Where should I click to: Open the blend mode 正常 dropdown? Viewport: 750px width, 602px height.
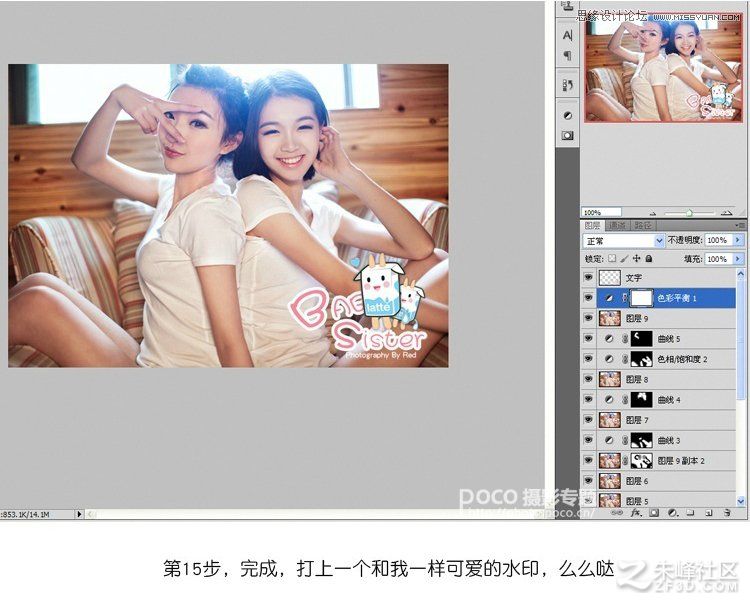click(624, 241)
